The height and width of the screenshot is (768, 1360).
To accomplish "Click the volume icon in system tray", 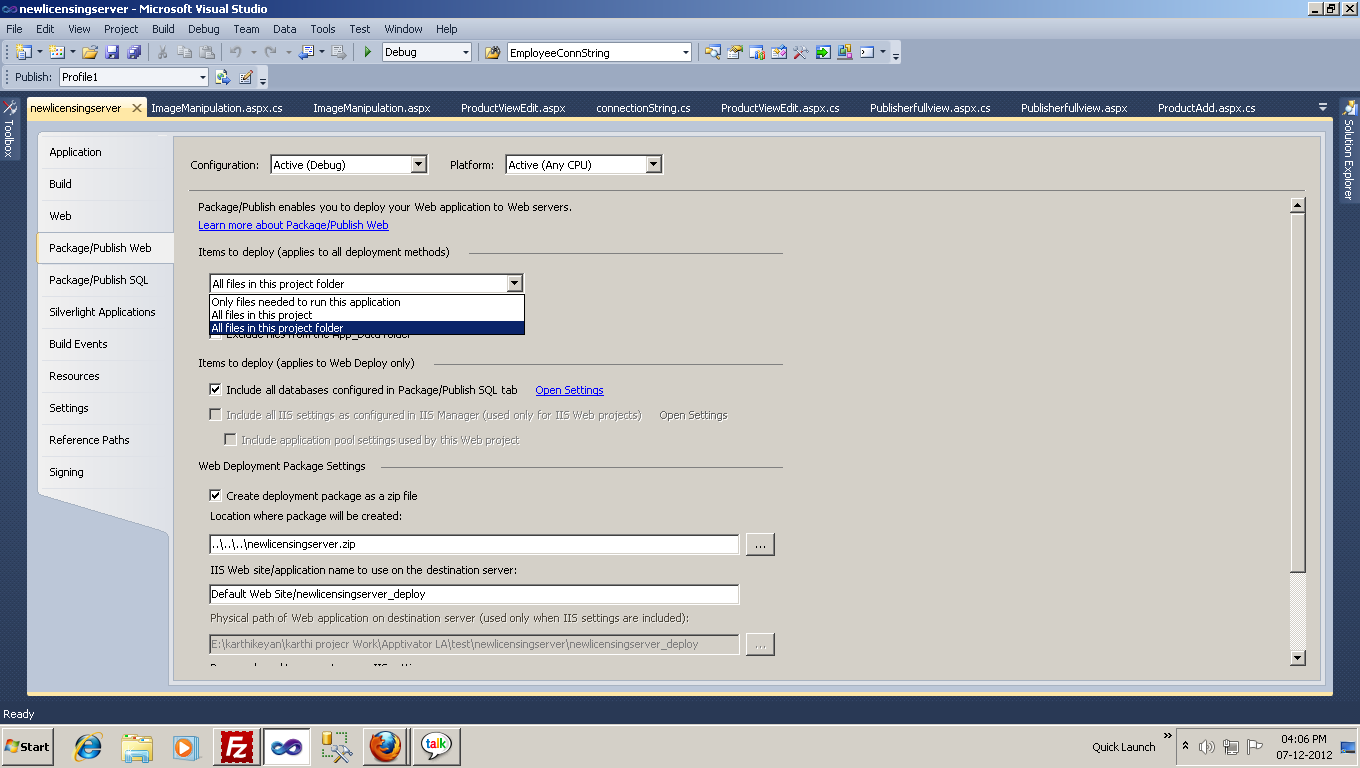I will 1207,747.
